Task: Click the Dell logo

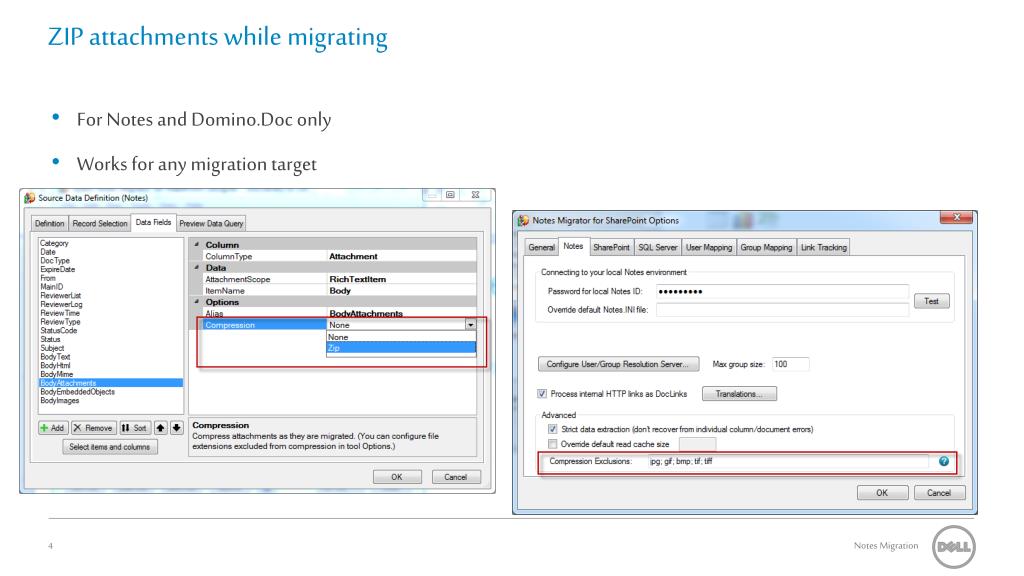Action: click(x=953, y=547)
